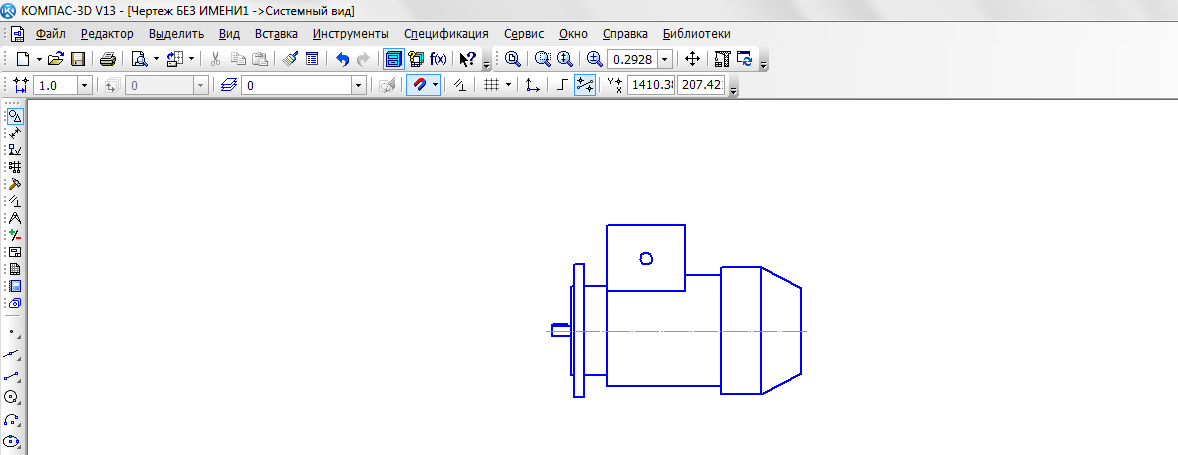This screenshot has width=1178, height=455.
Task: Click the zoom scale field 0.2928
Action: click(633, 59)
